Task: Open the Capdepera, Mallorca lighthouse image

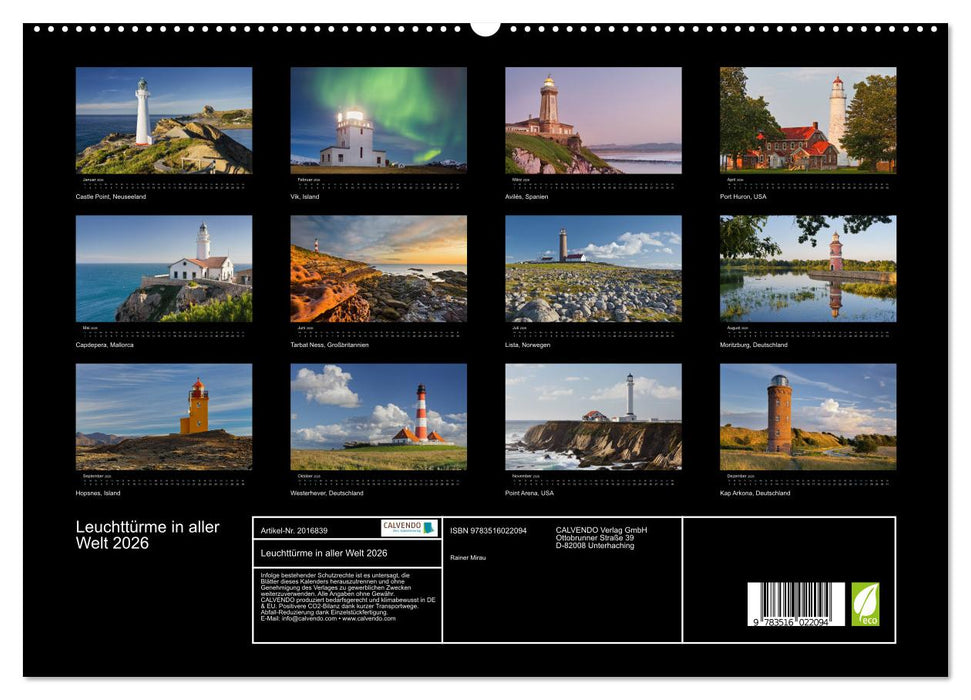Action: click(x=164, y=268)
